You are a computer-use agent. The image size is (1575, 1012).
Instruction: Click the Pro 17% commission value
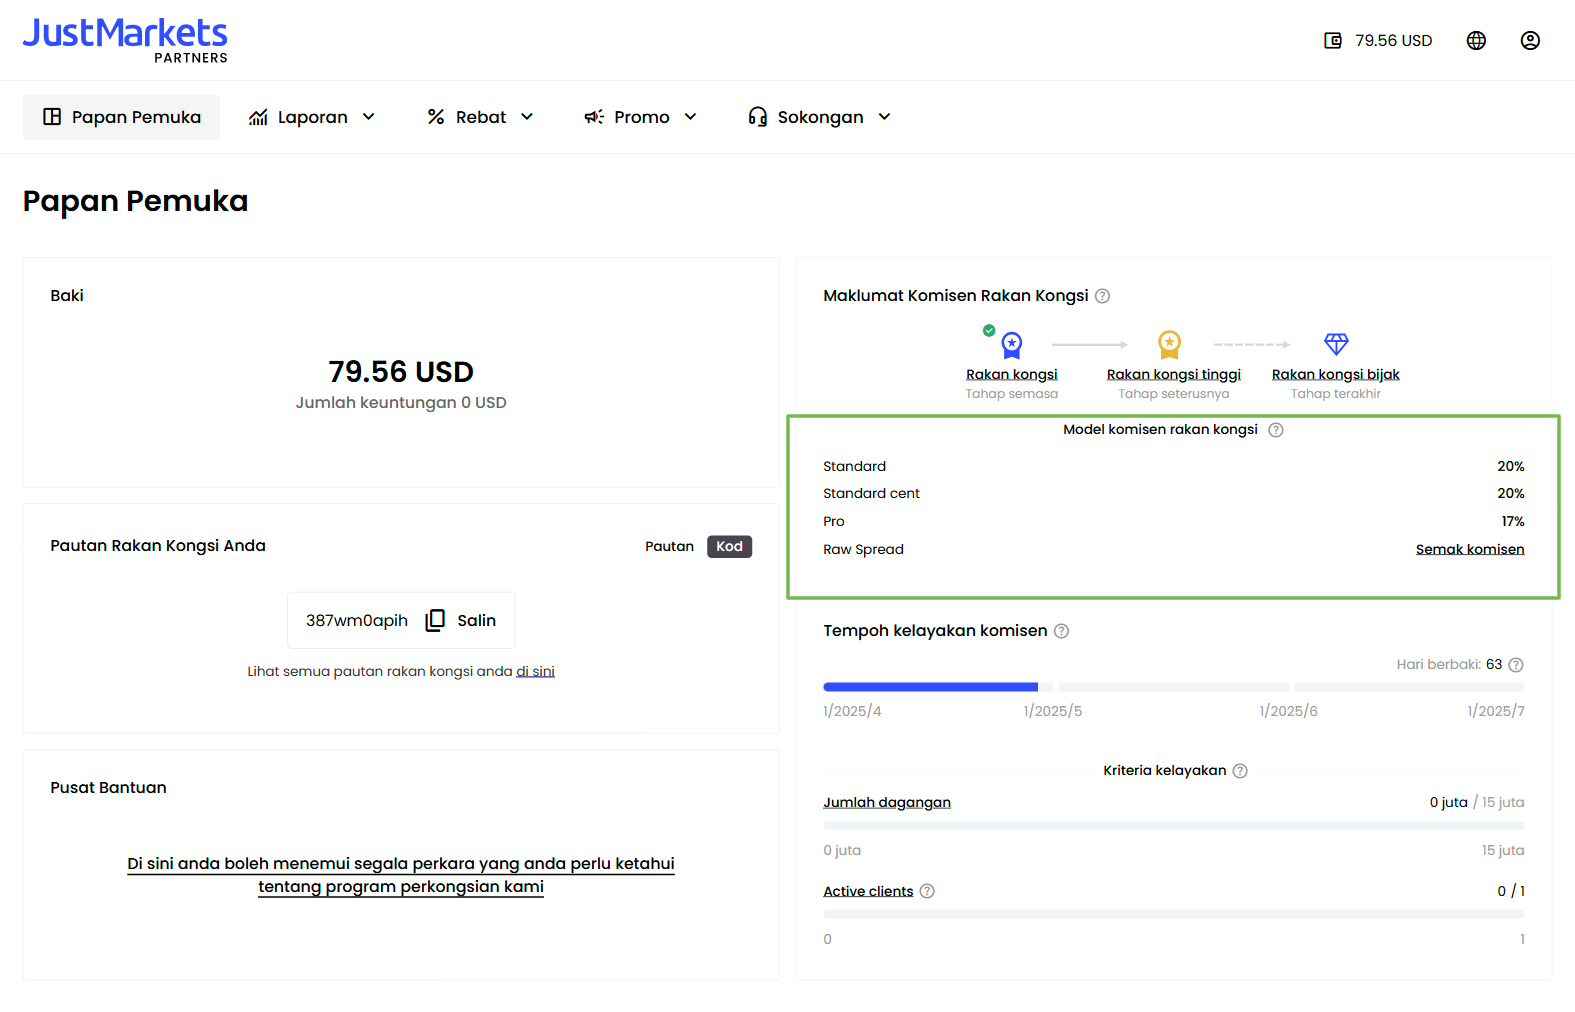1513,522
